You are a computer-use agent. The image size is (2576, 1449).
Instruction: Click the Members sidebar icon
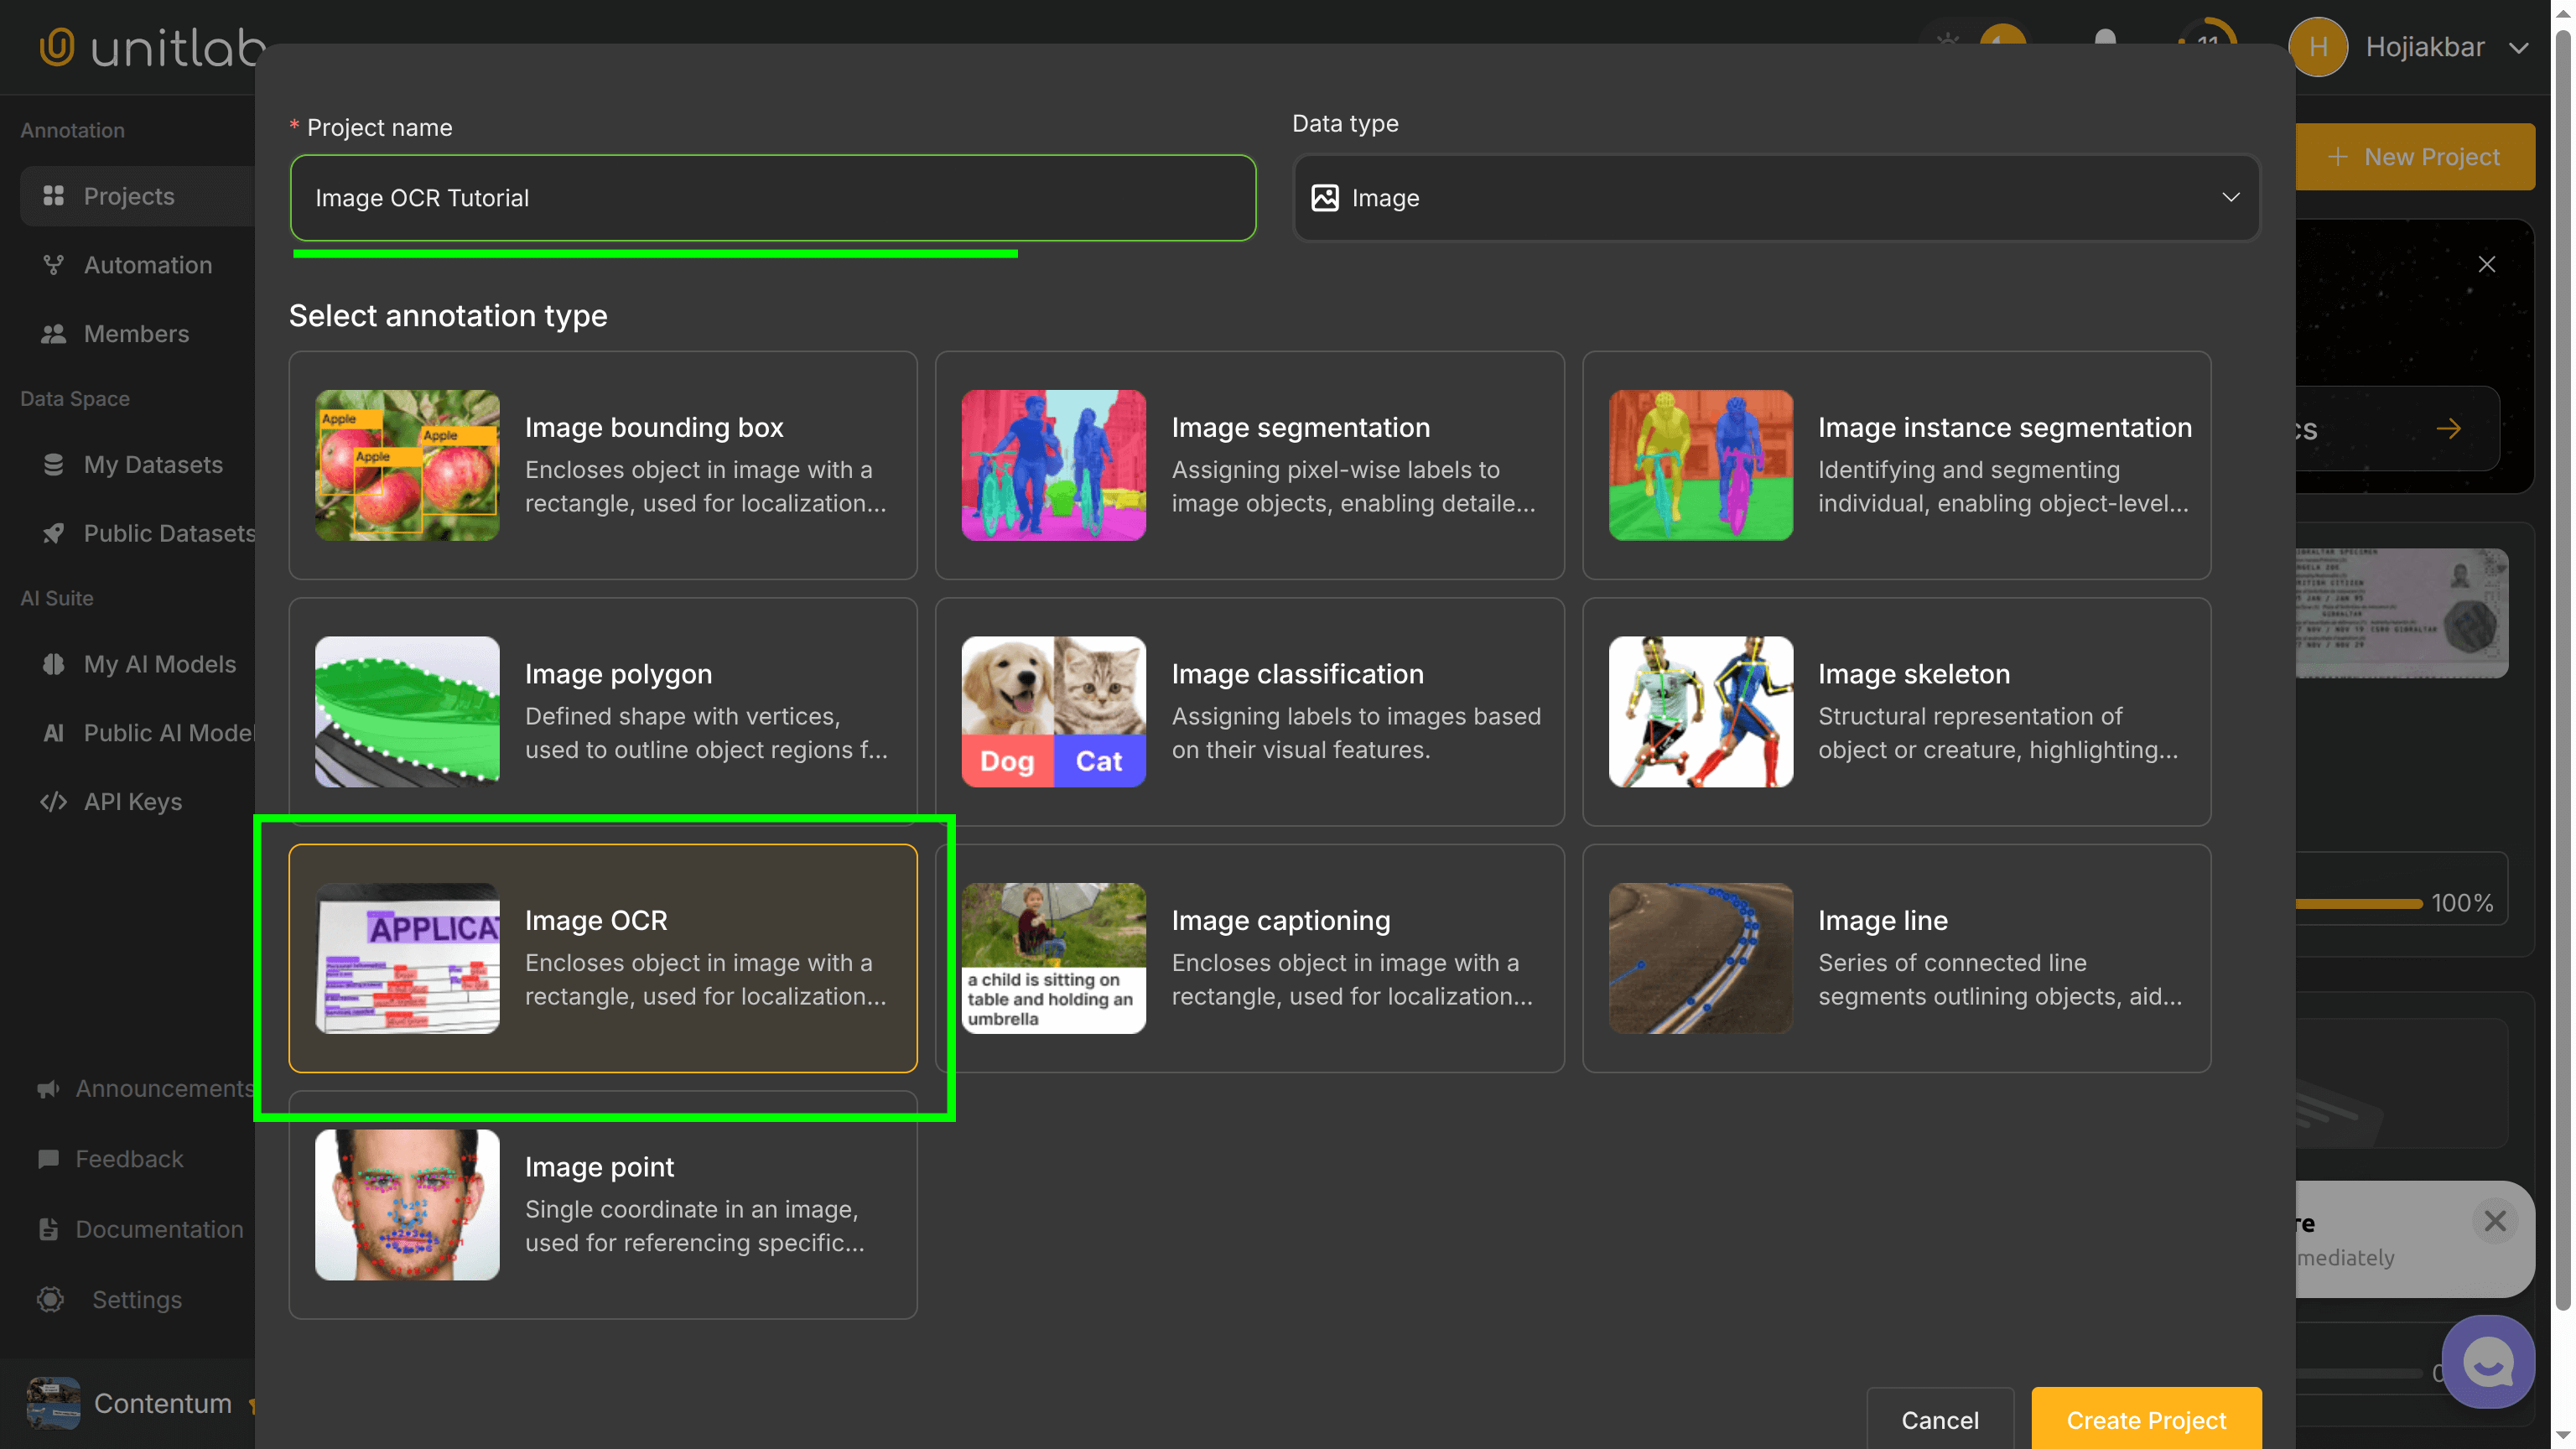pyautogui.click(x=54, y=333)
